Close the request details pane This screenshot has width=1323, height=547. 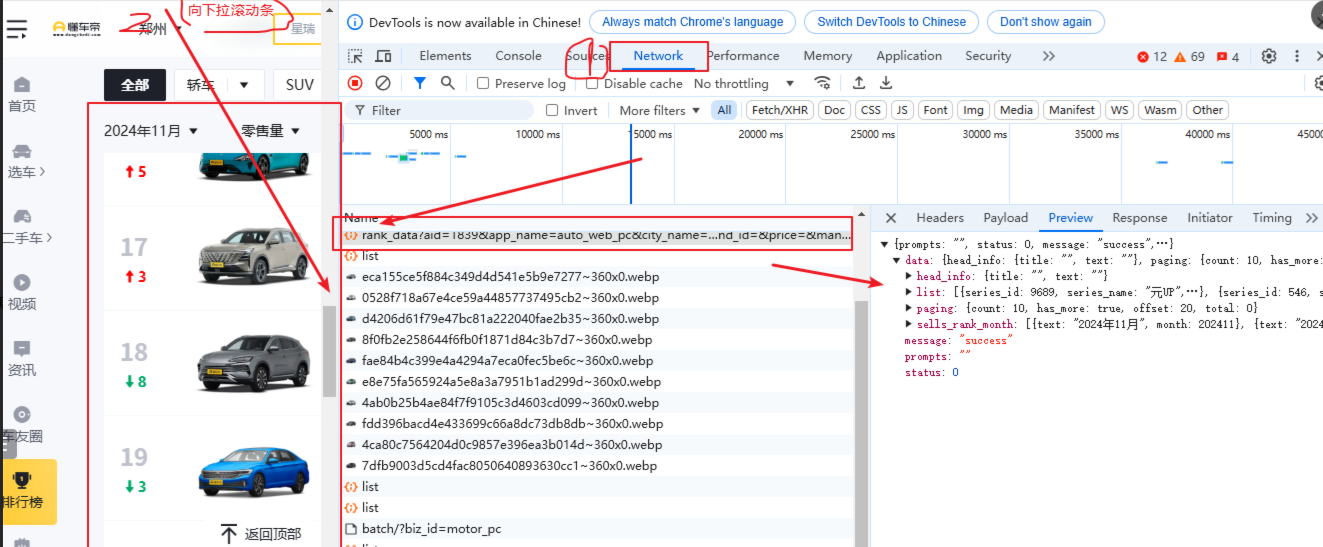[x=891, y=217]
